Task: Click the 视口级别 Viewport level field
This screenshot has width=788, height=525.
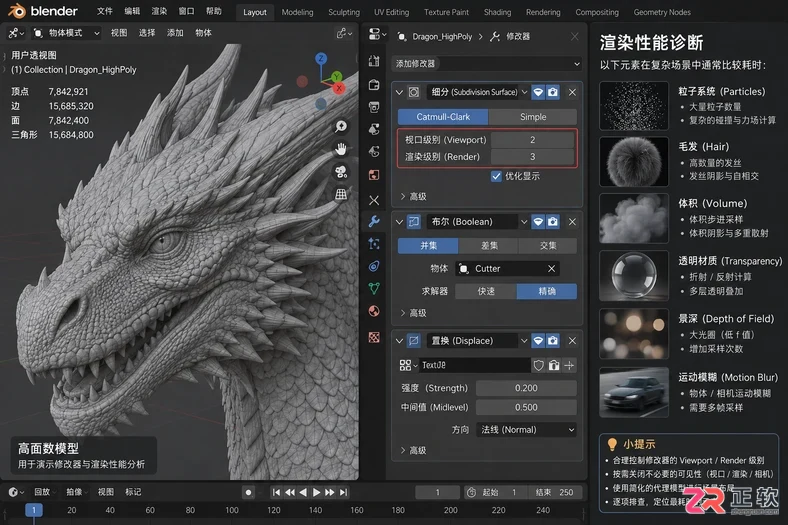Action: click(533, 140)
